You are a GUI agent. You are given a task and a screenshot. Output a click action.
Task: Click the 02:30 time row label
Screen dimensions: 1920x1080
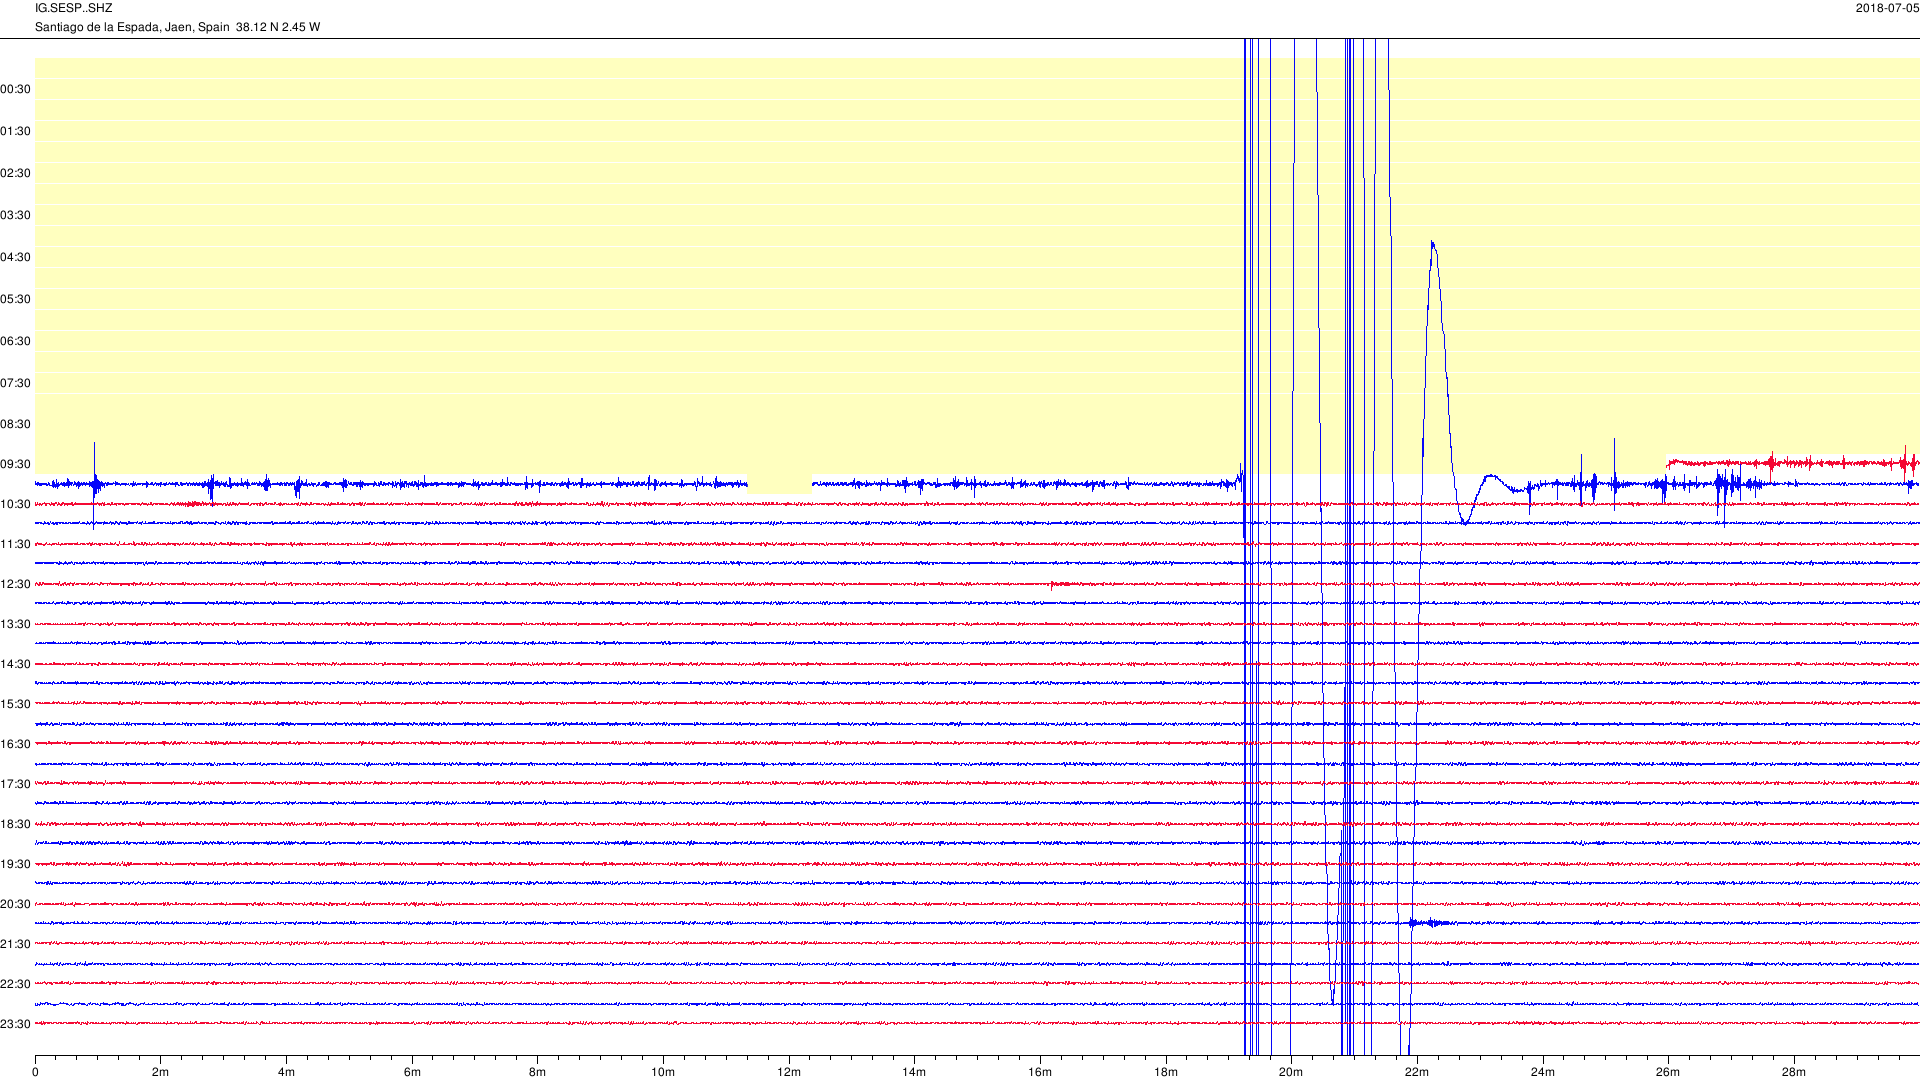tap(15, 173)
